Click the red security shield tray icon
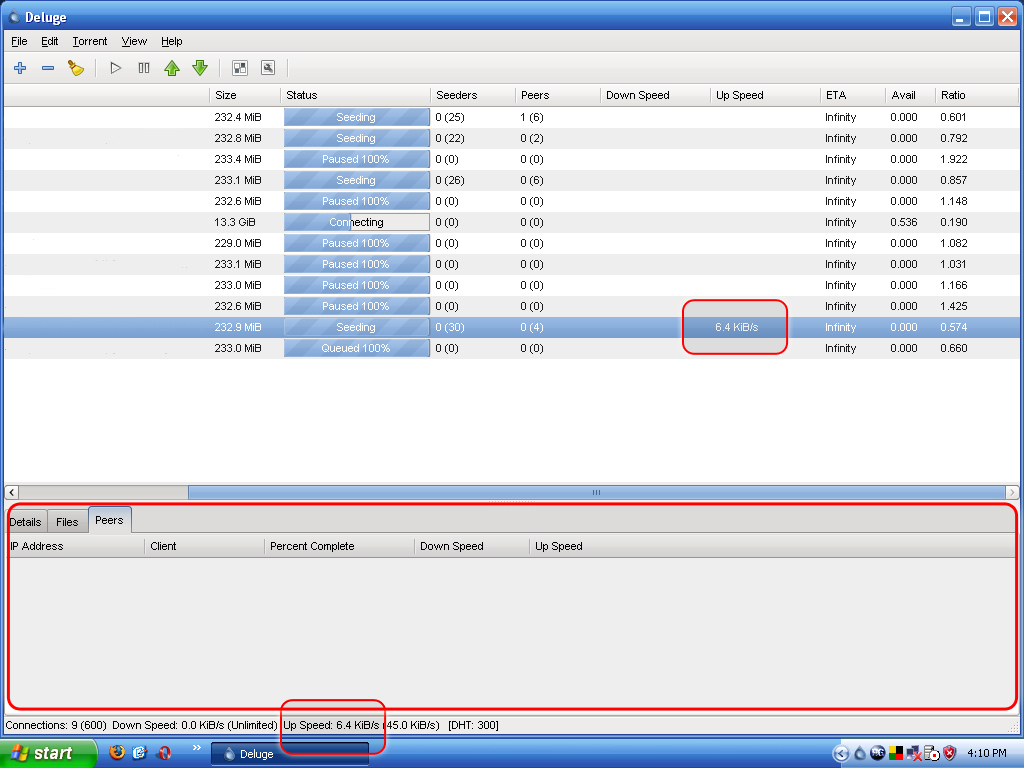 point(950,754)
